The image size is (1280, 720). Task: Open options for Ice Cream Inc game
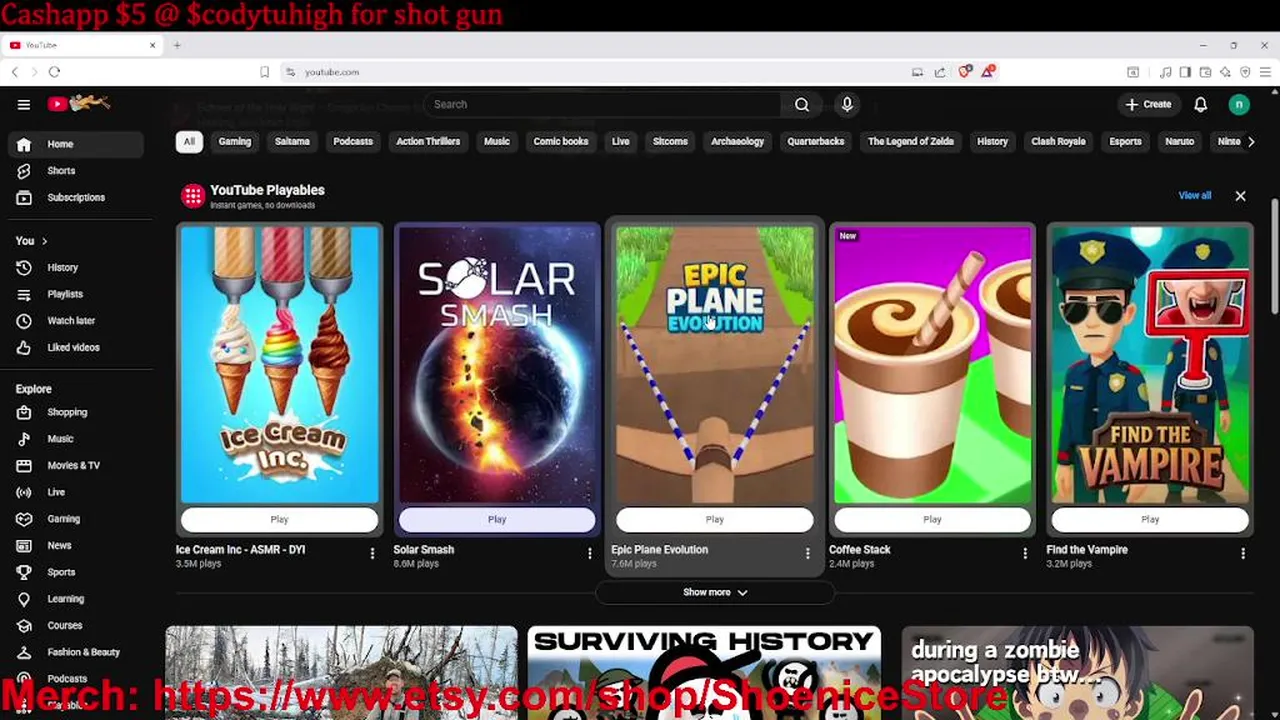click(372, 553)
